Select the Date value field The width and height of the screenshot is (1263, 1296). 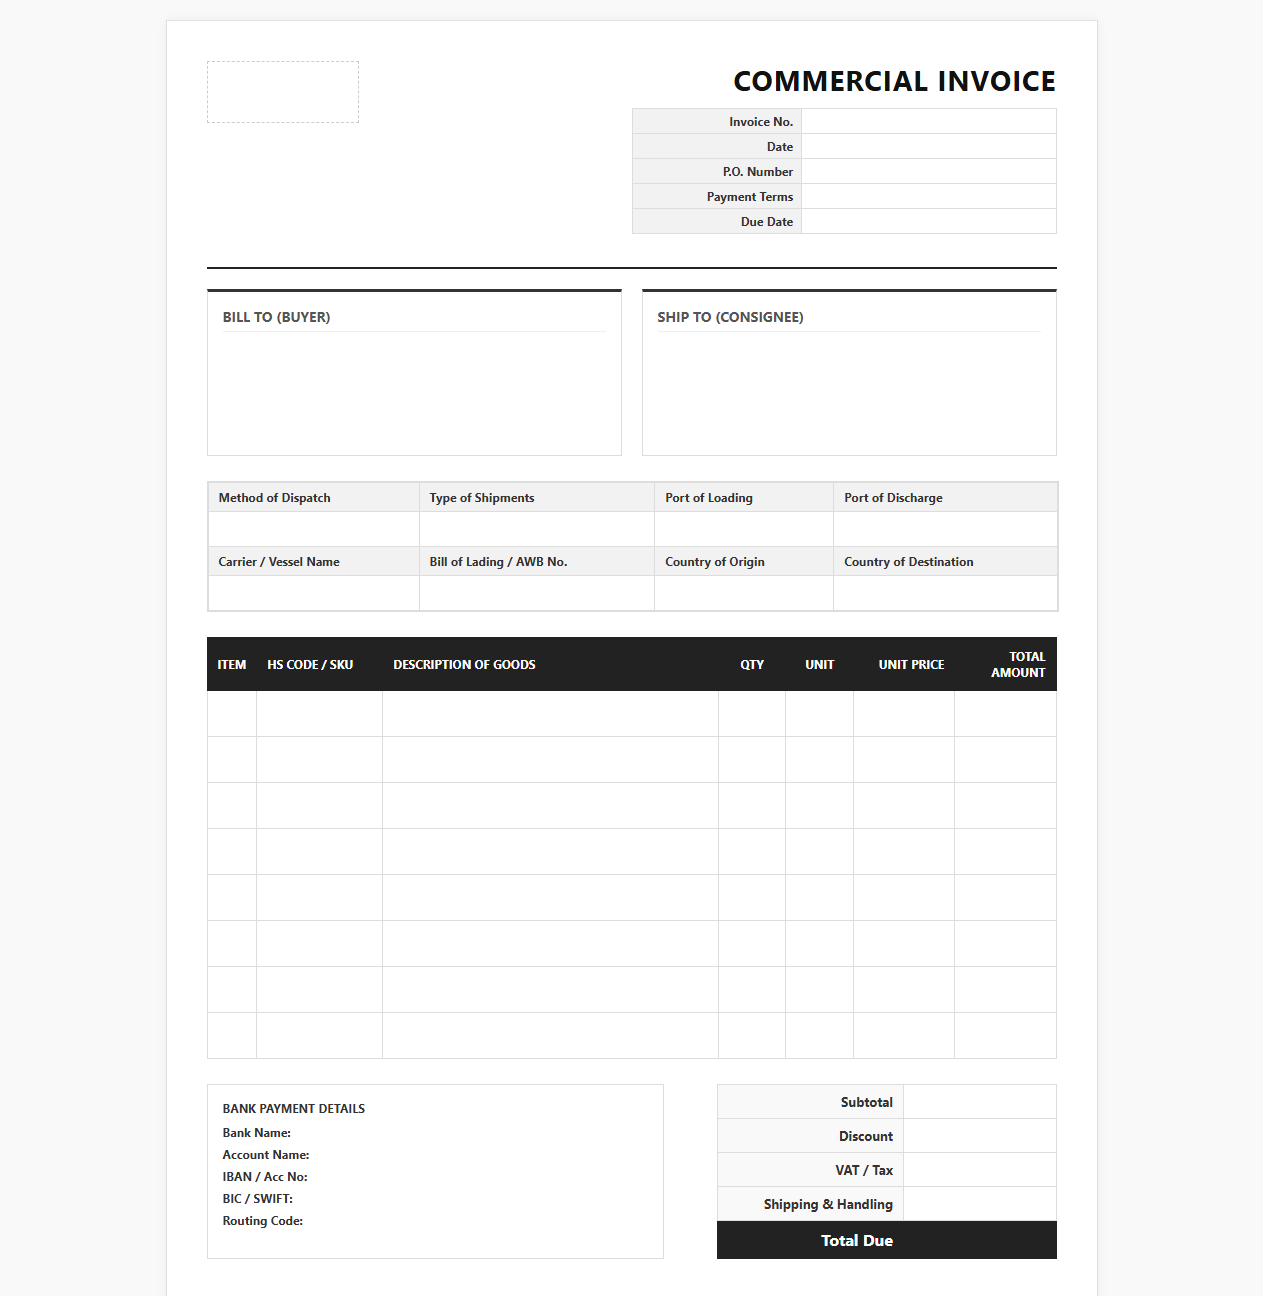(929, 146)
